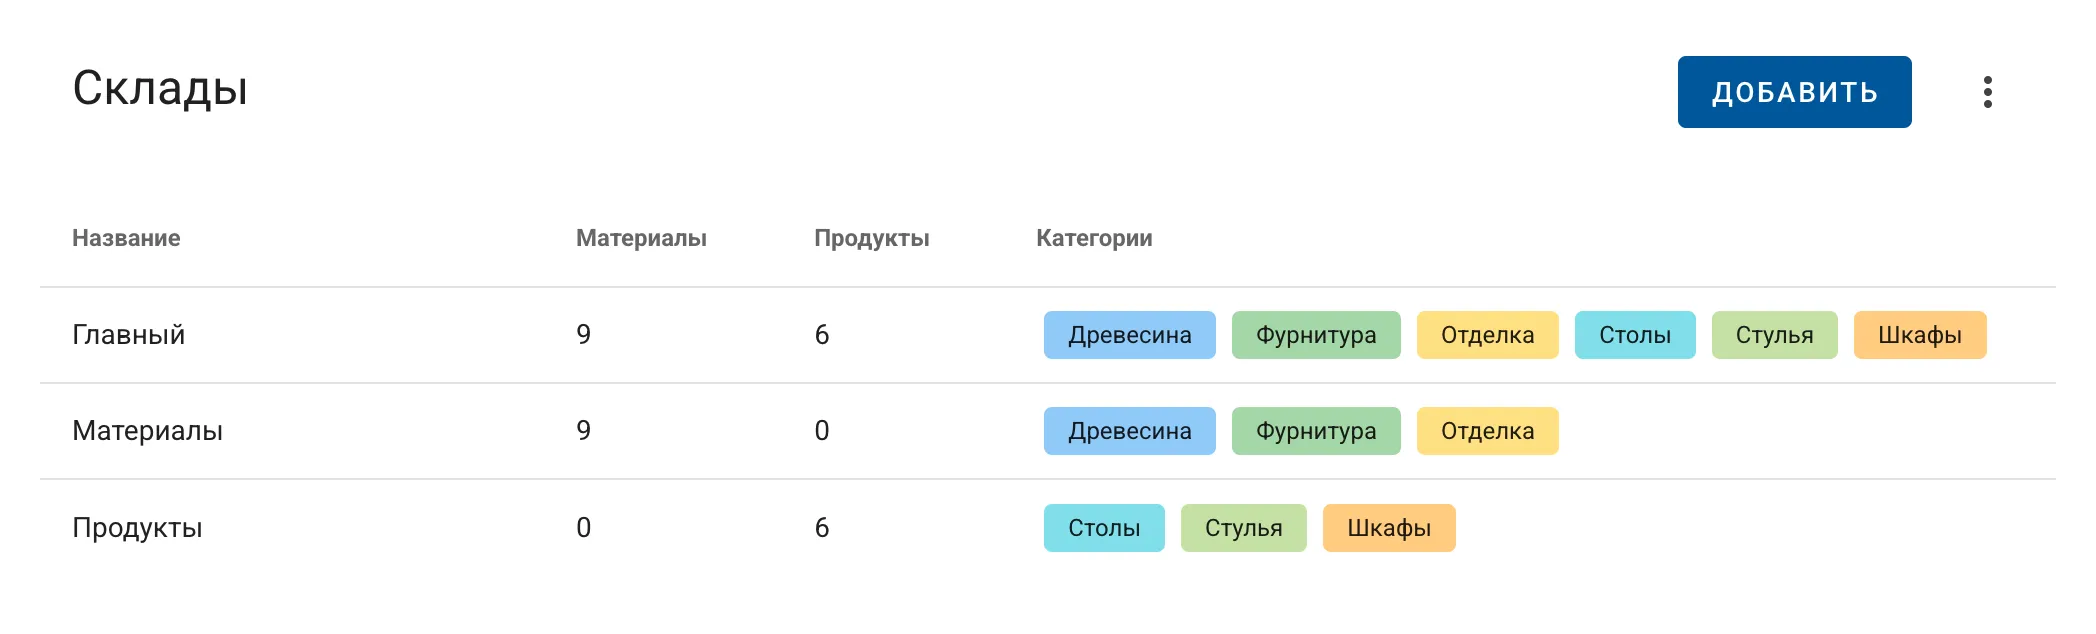
Task: Open the Продукты warehouse row
Action: coord(140,530)
